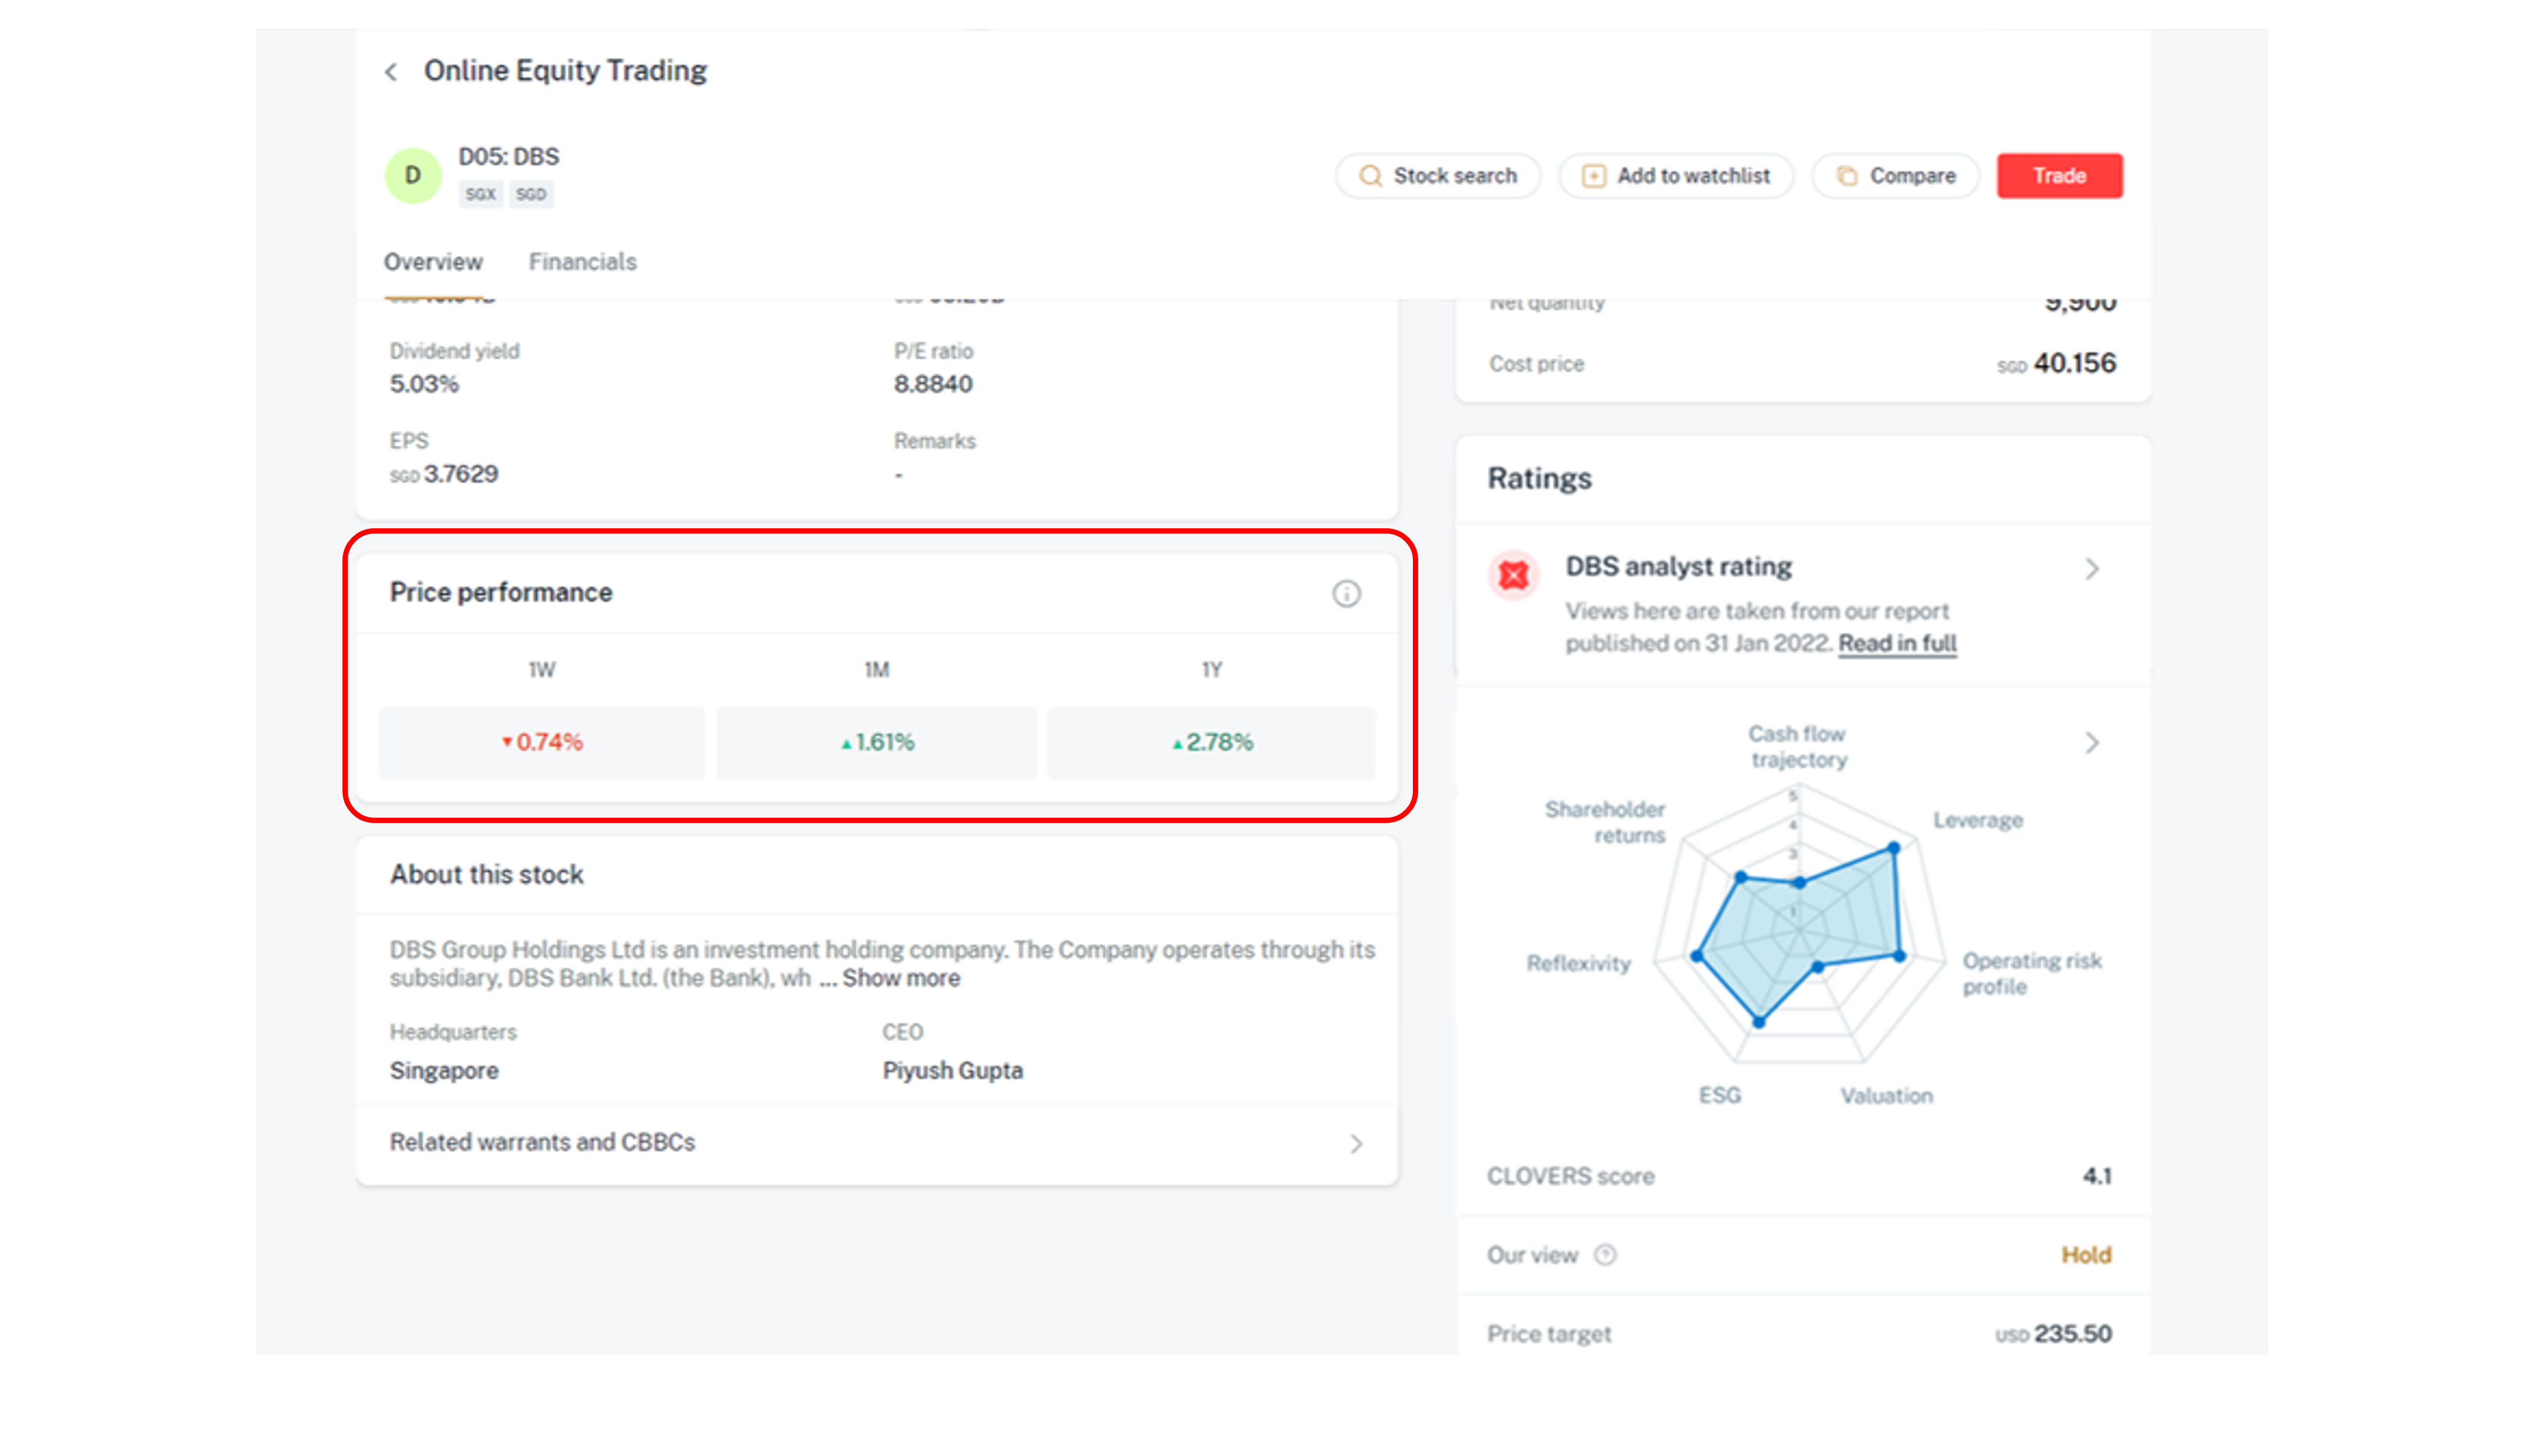
Task: Click the CLOVERS score value 4.1
Action: click(x=2097, y=1176)
